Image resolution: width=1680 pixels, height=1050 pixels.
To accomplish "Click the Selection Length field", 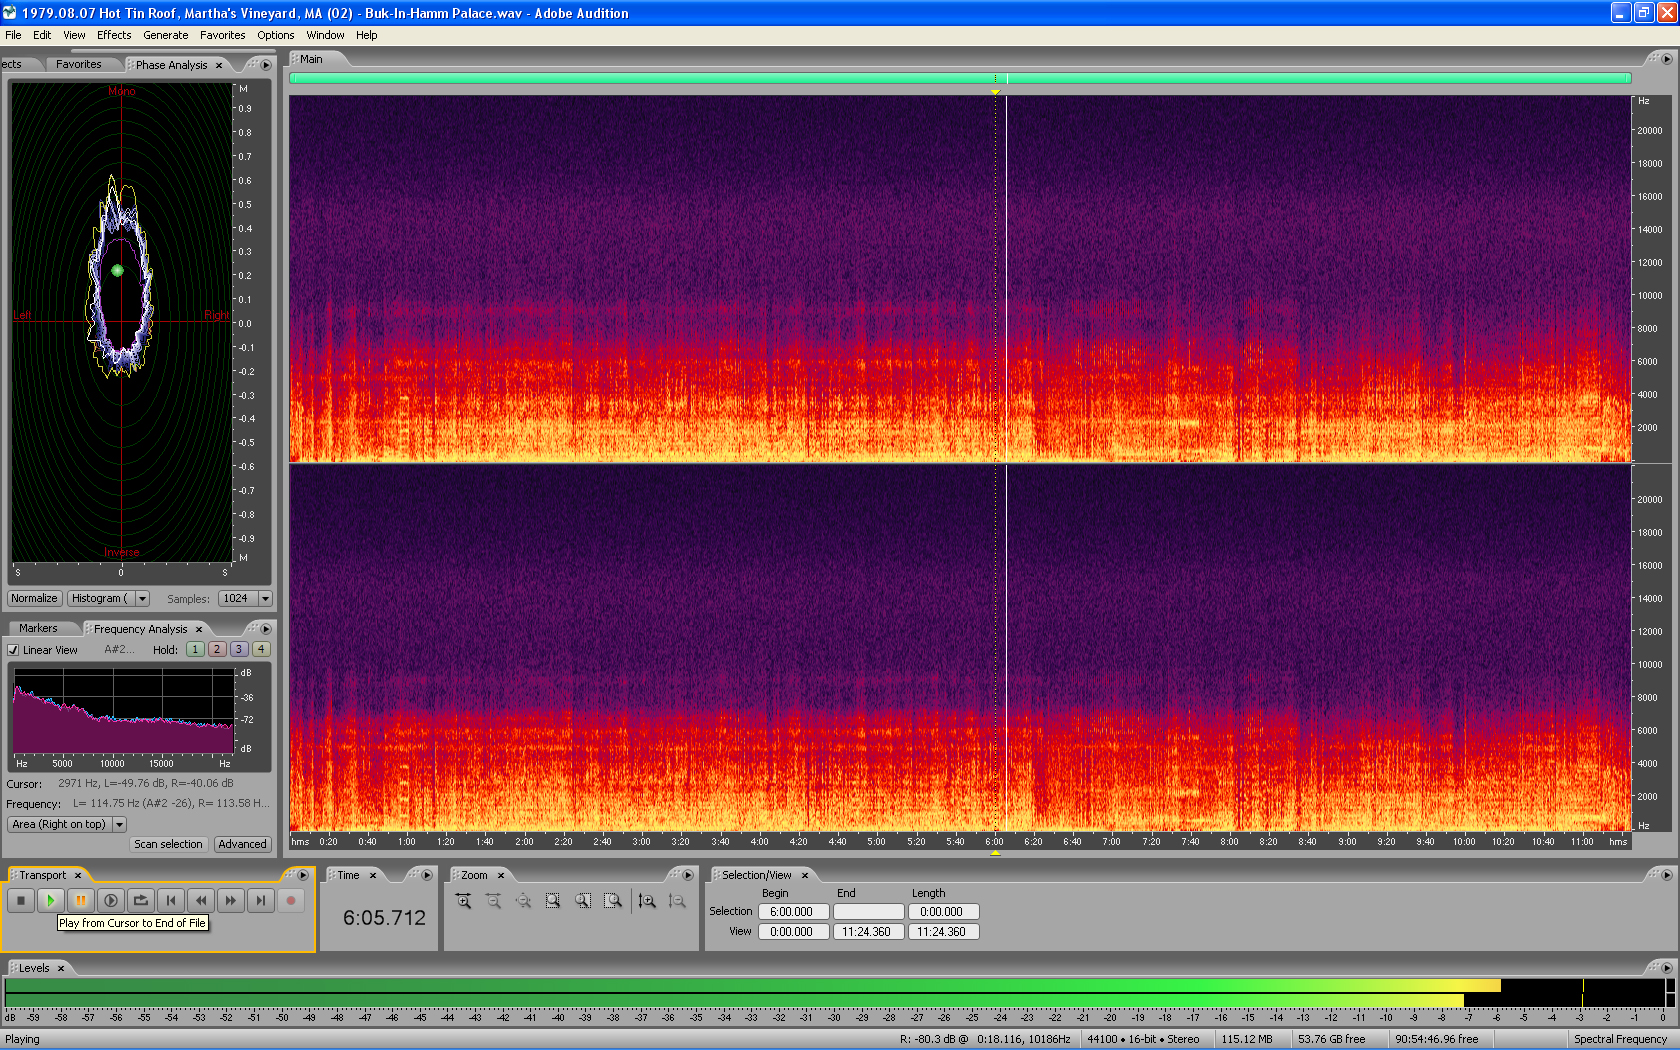I will pyautogui.click(x=943, y=912).
